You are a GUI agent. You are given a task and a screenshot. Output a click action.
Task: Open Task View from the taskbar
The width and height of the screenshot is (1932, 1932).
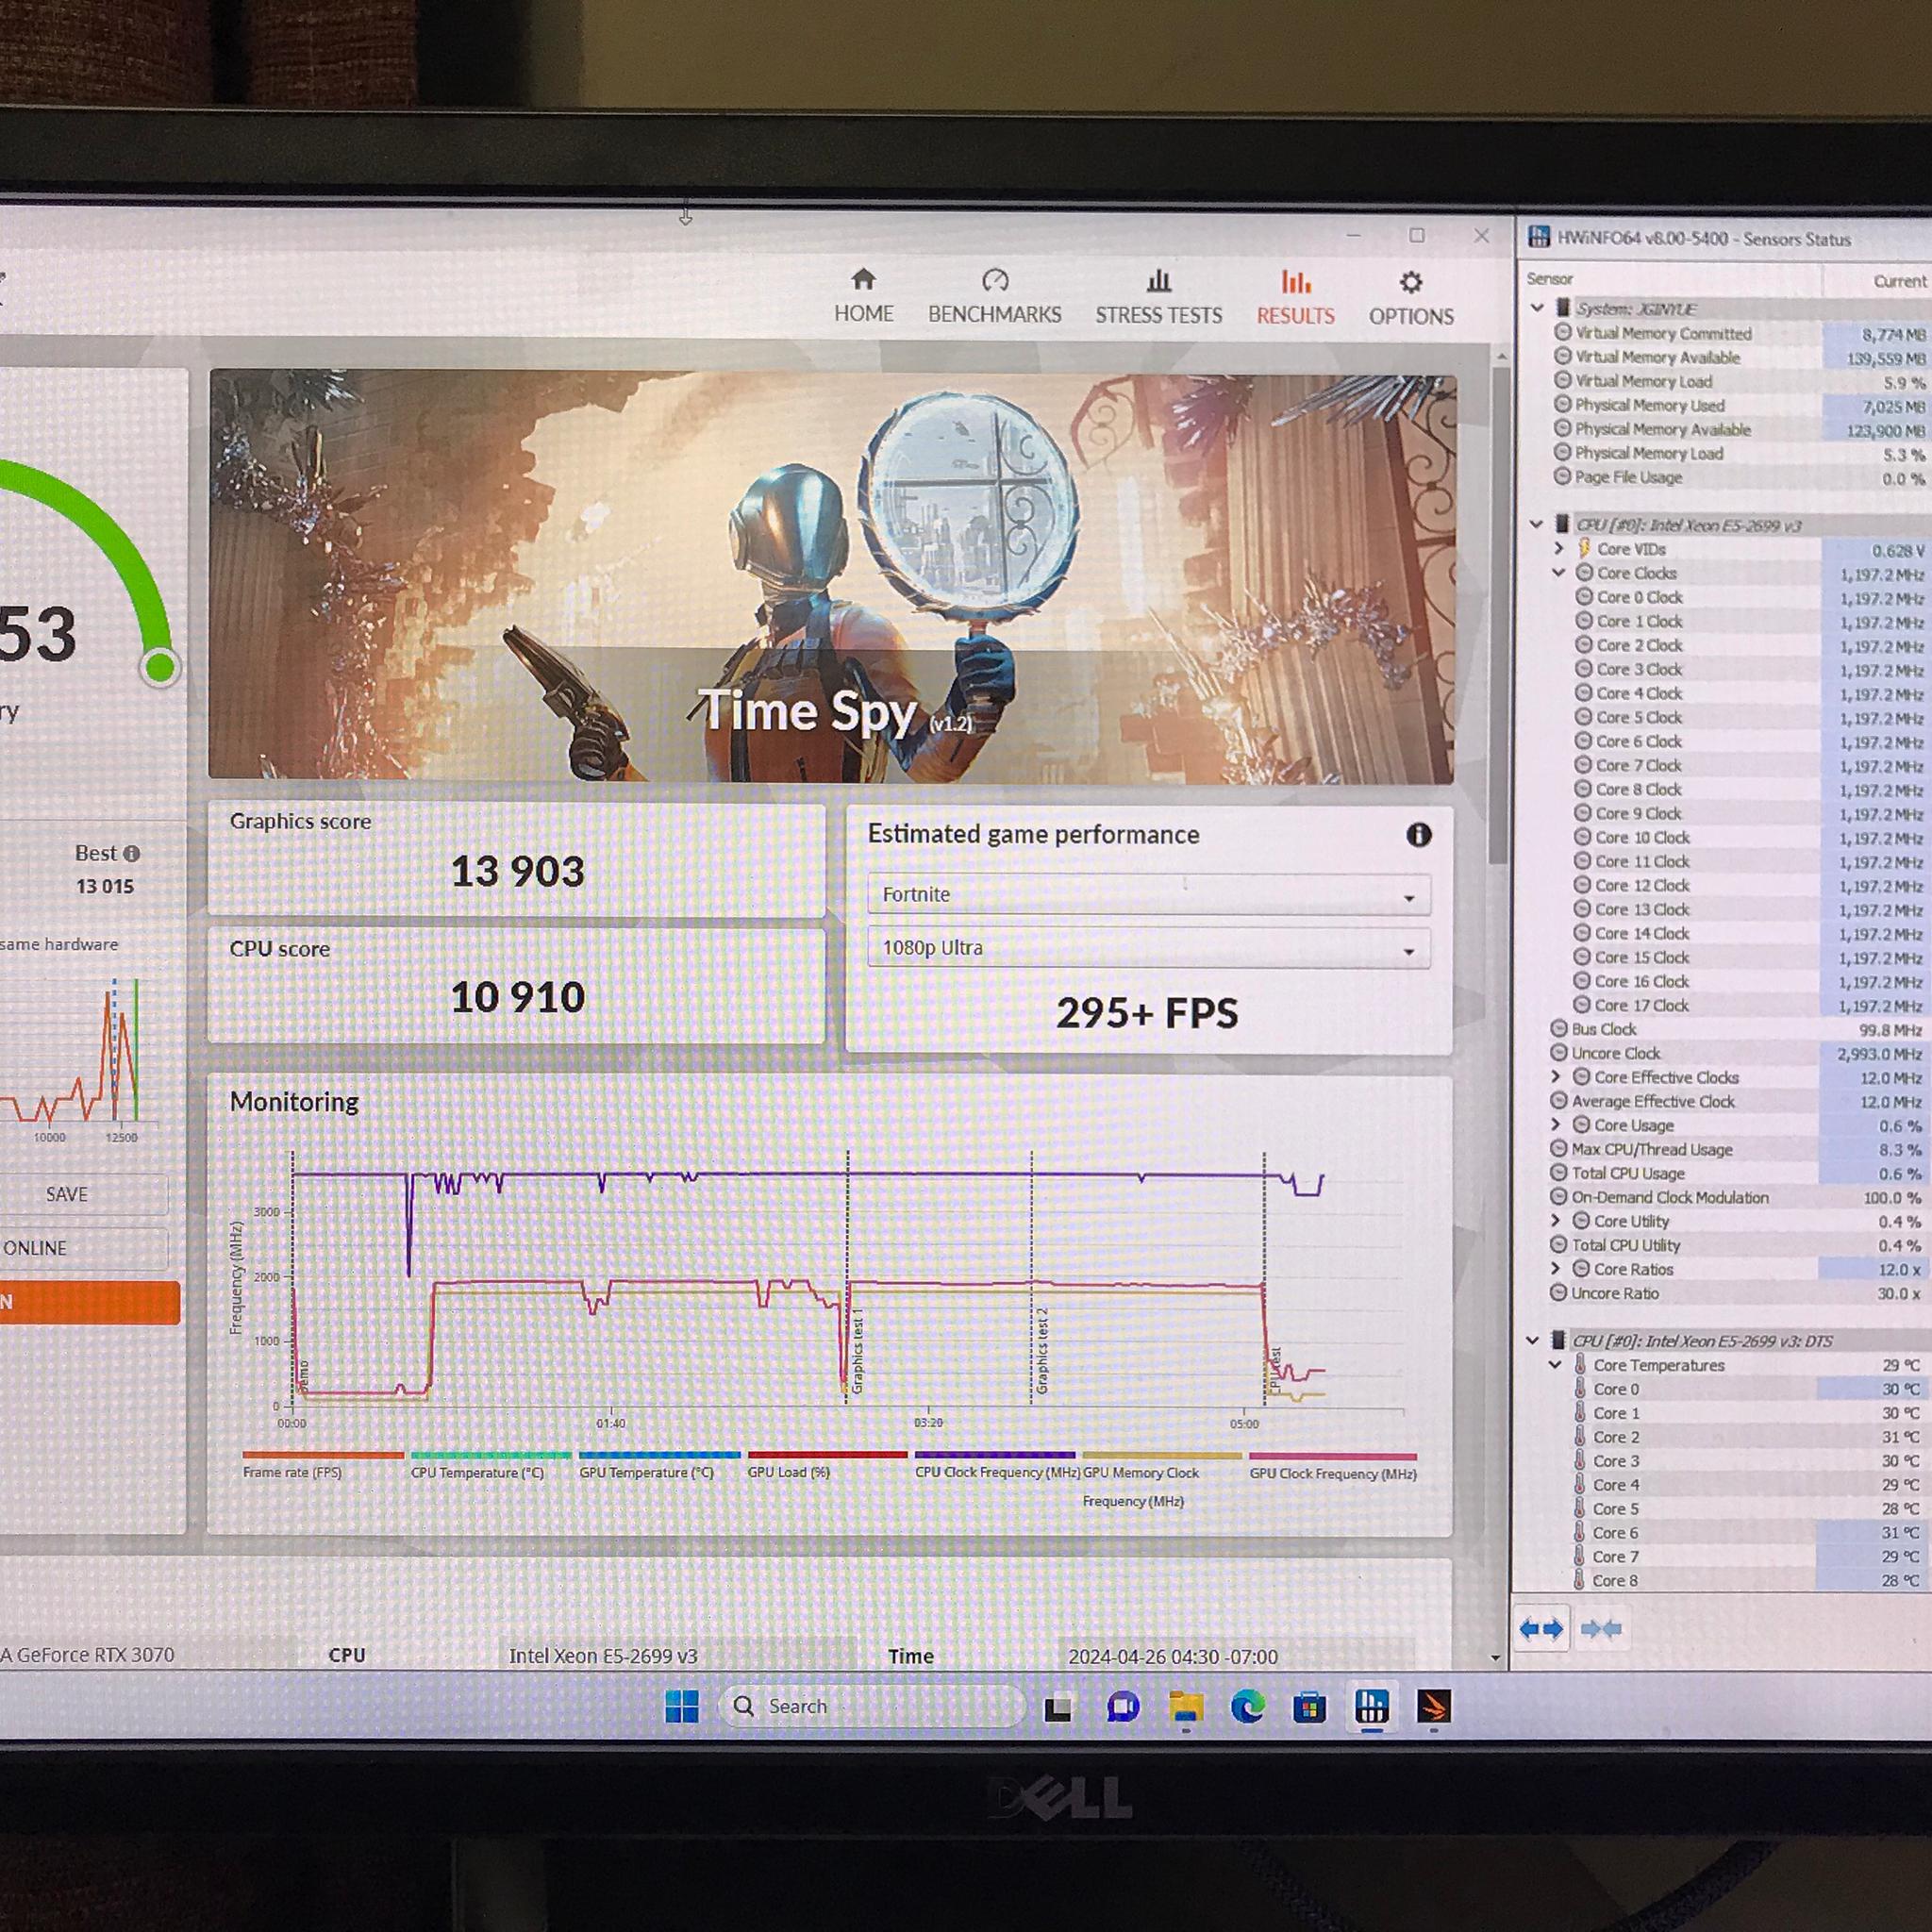click(x=1058, y=1709)
